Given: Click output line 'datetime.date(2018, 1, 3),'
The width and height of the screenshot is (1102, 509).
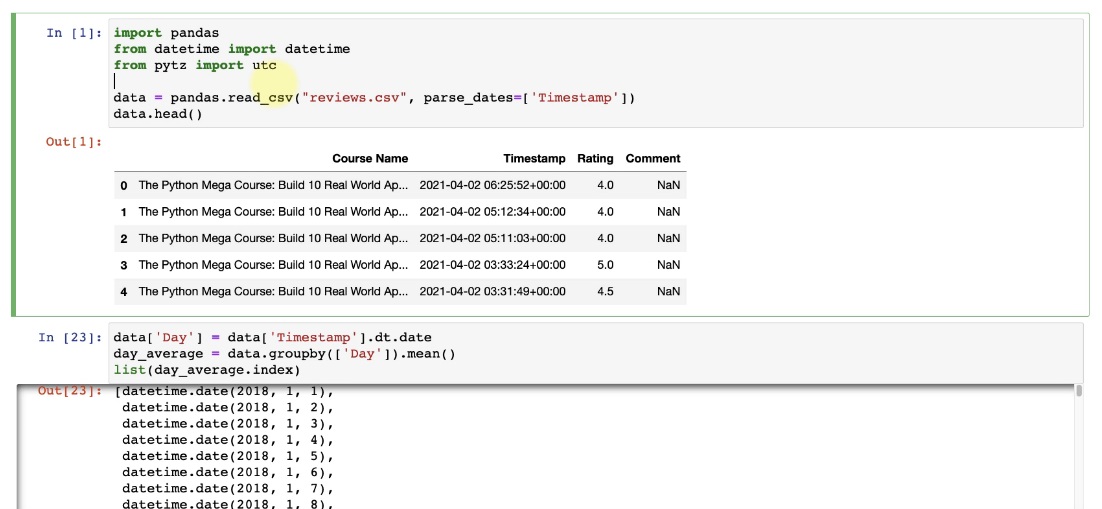Looking at the screenshot, I should pos(228,423).
